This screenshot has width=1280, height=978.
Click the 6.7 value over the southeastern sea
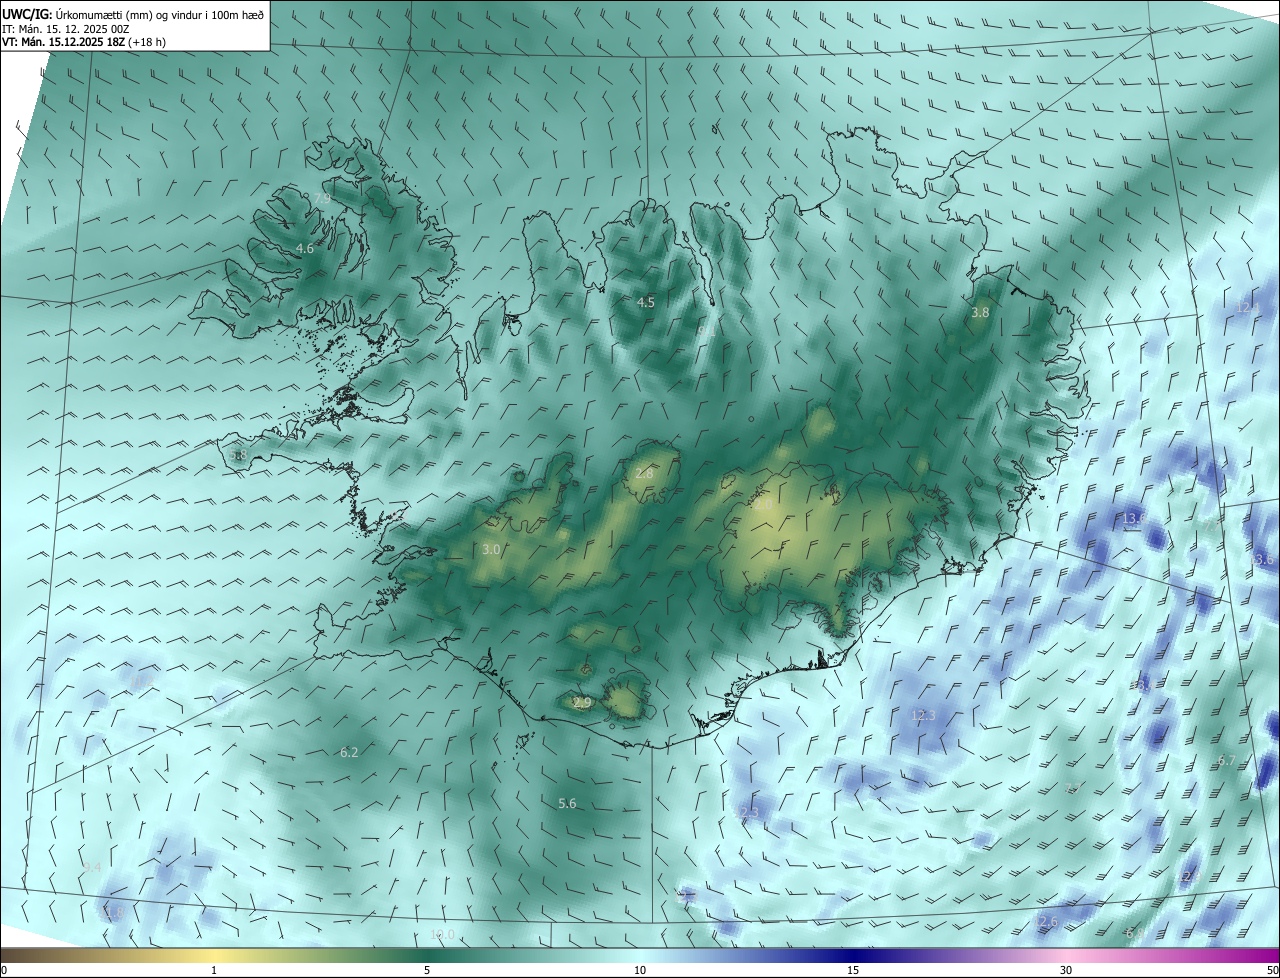1227,761
